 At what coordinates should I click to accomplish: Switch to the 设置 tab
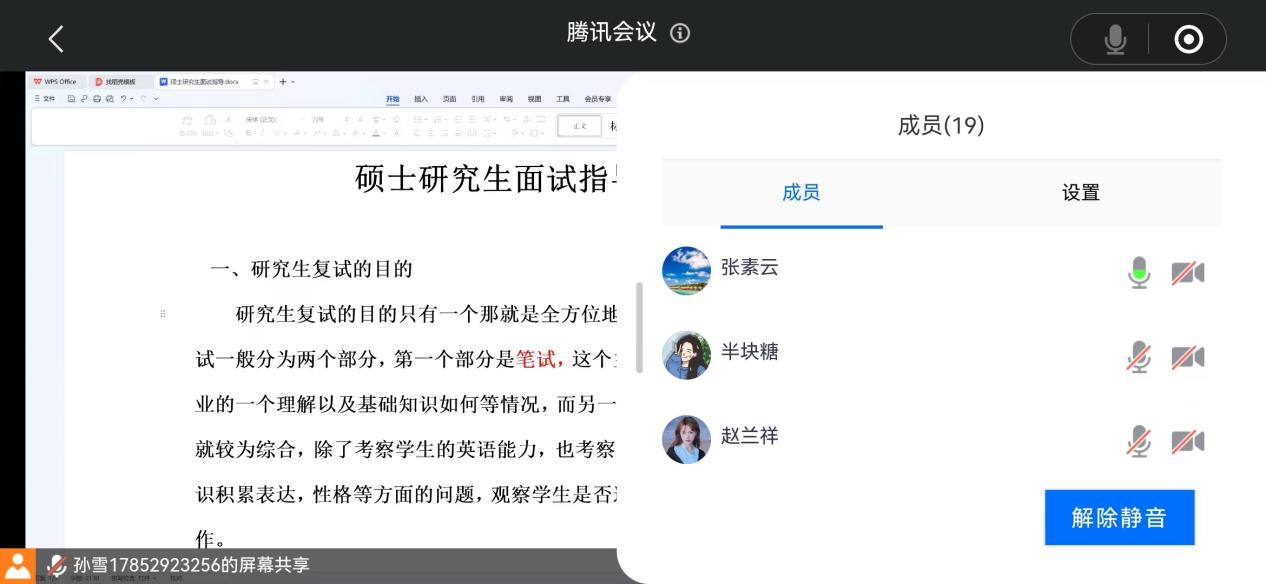(x=1080, y=193)
